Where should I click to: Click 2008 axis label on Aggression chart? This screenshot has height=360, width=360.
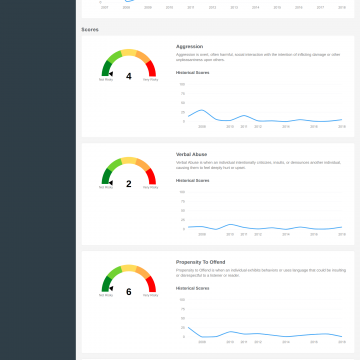(x=202, y=127)
